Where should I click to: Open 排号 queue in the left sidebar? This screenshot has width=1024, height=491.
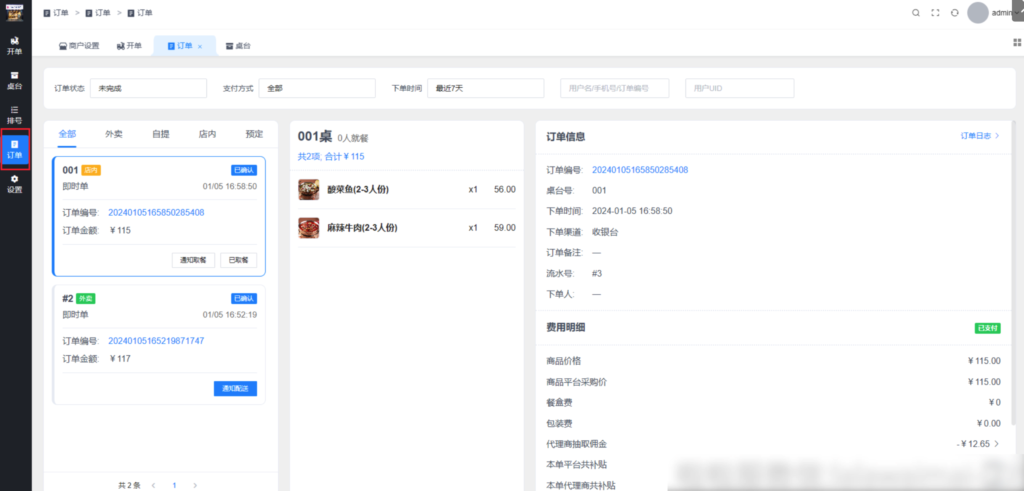coord(14,114)
